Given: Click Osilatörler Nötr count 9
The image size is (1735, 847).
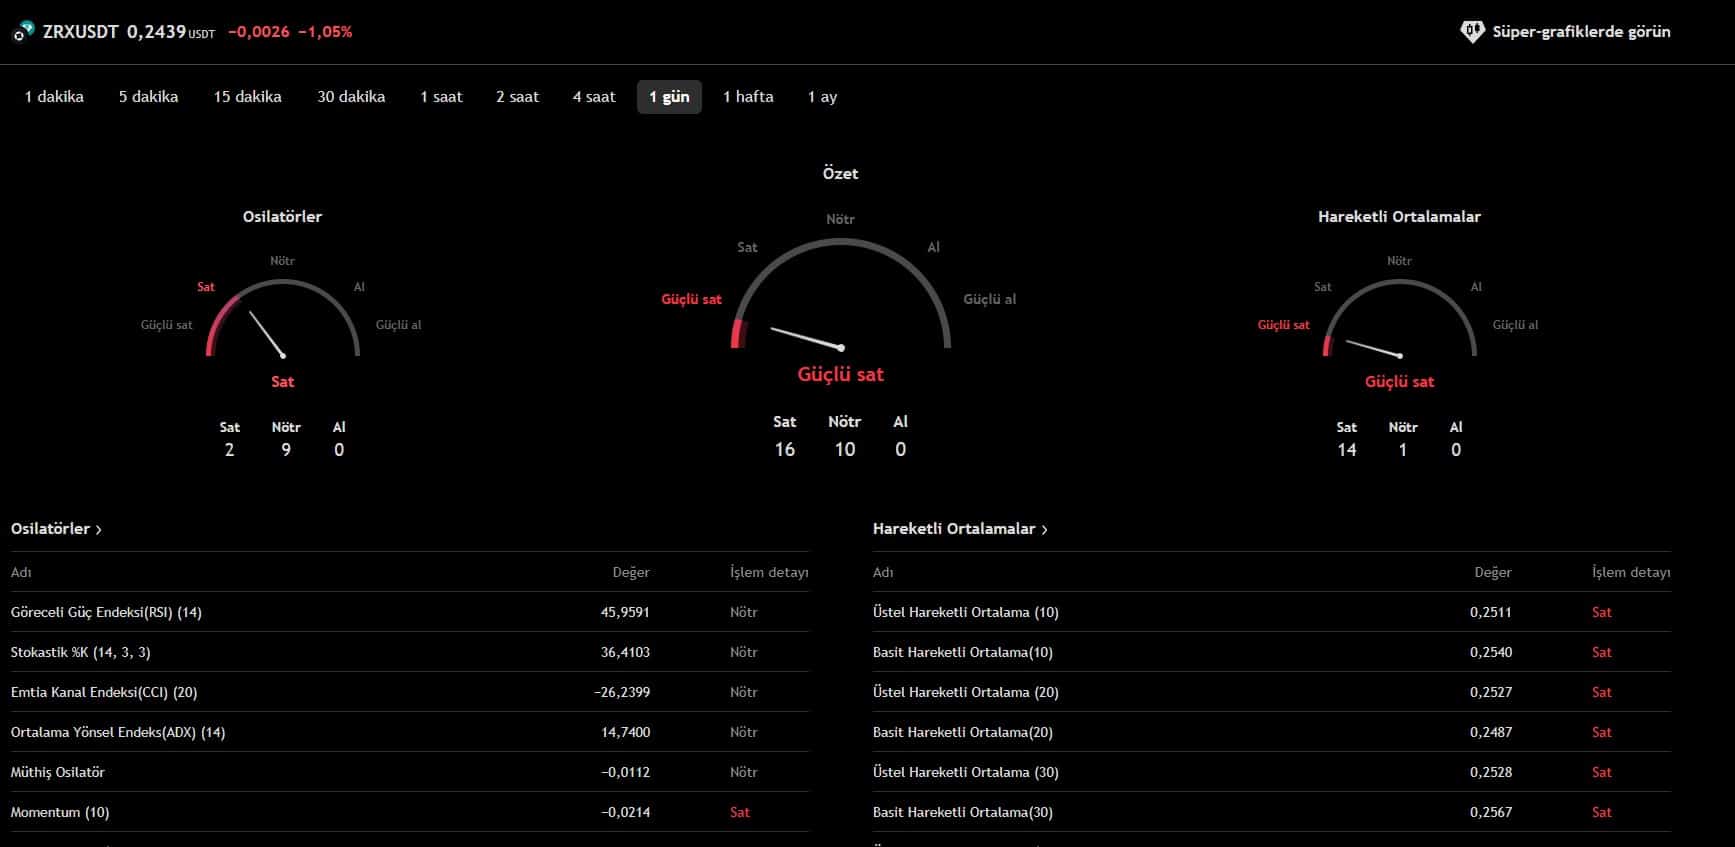Looking at the screenshot, I should (286, 450).
